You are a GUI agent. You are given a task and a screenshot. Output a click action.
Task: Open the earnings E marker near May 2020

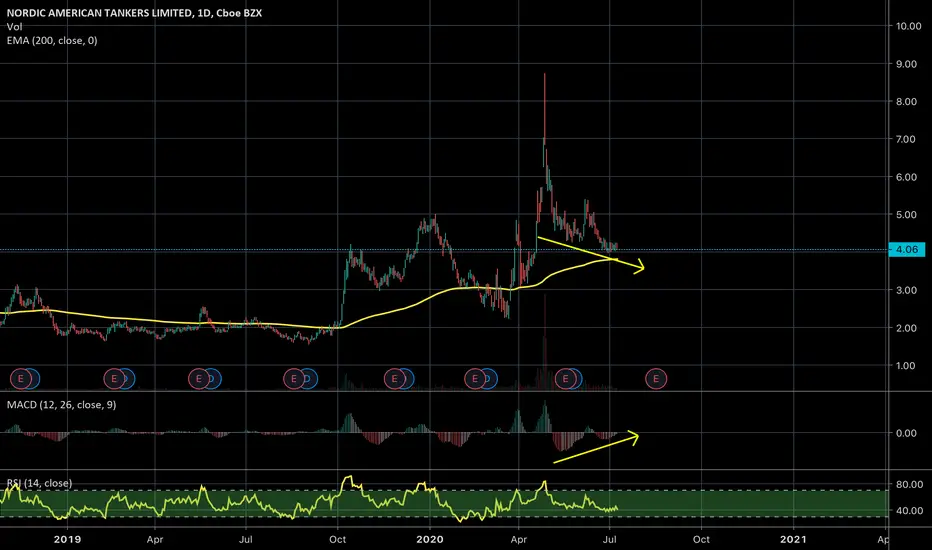[x=565, y=379]
